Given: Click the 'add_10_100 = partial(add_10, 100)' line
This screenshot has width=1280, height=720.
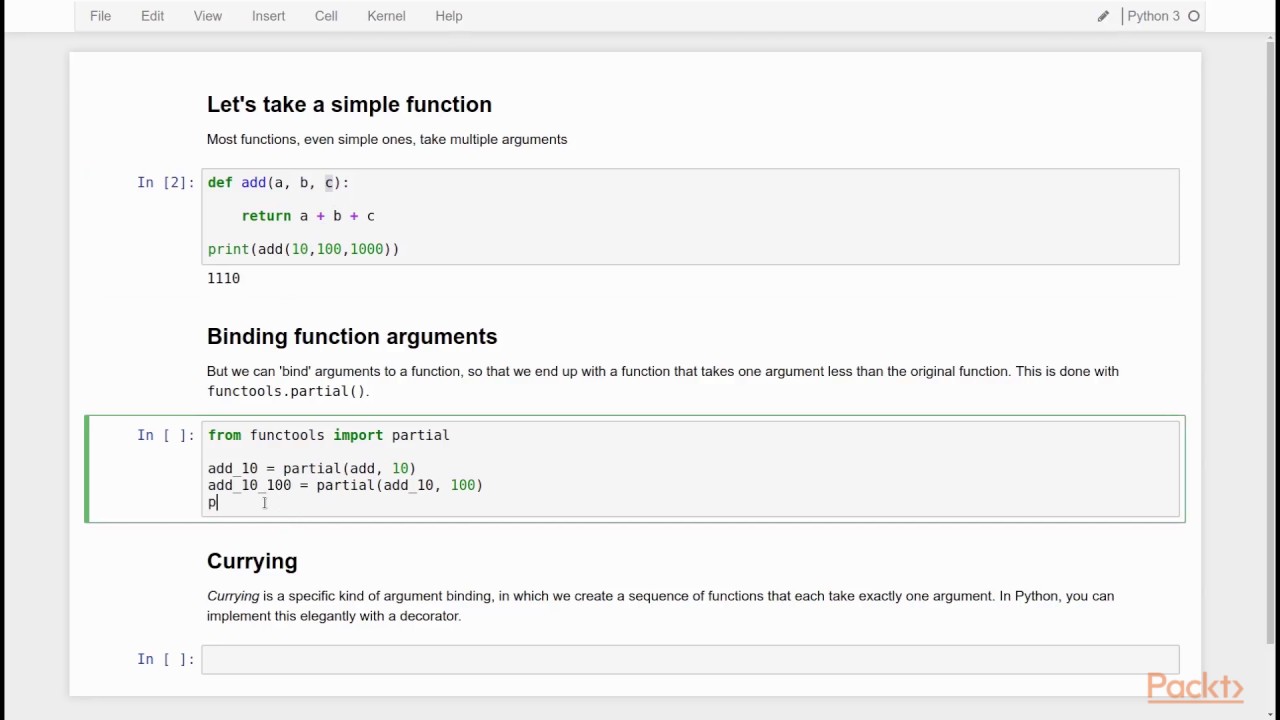Looking at the screenshot, I should tap(345, 485).
